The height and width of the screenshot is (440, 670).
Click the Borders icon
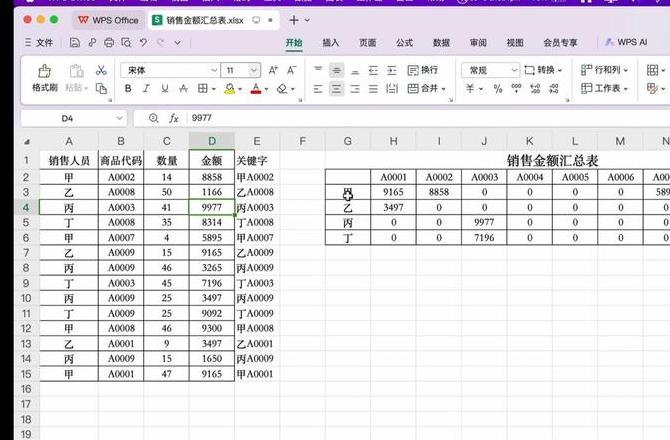[203, 88]
